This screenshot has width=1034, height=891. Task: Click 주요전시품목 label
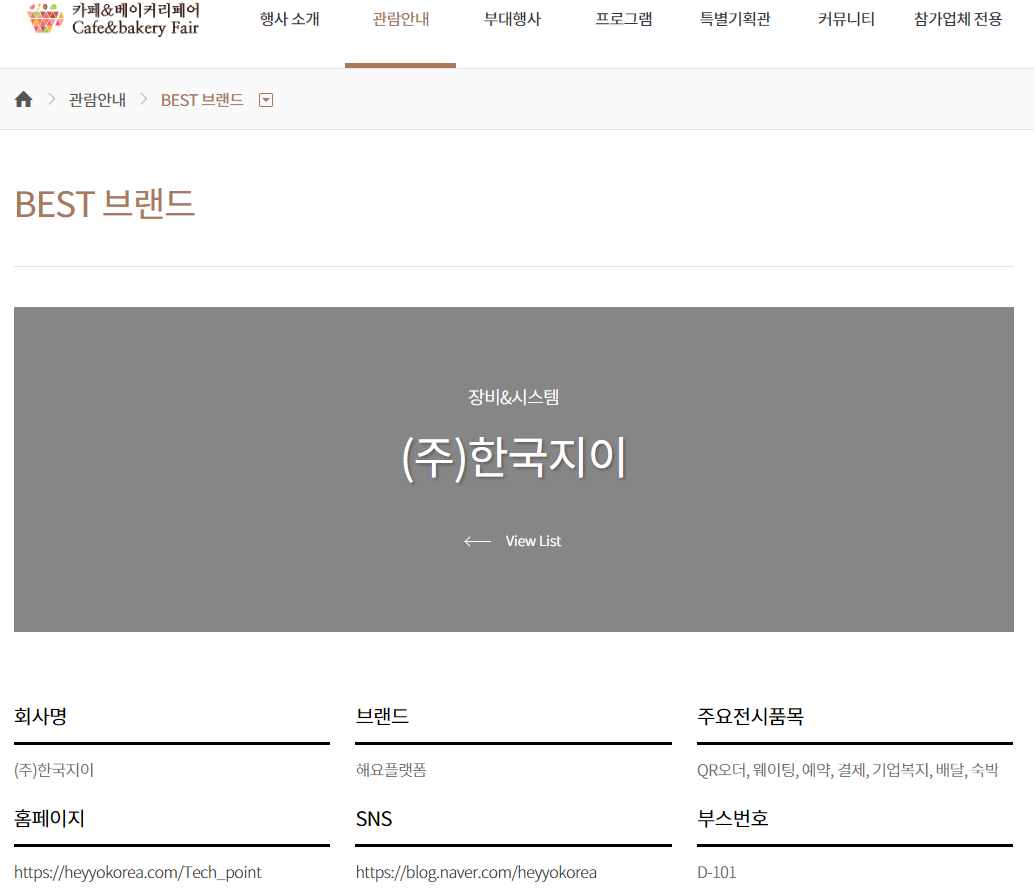750,716
